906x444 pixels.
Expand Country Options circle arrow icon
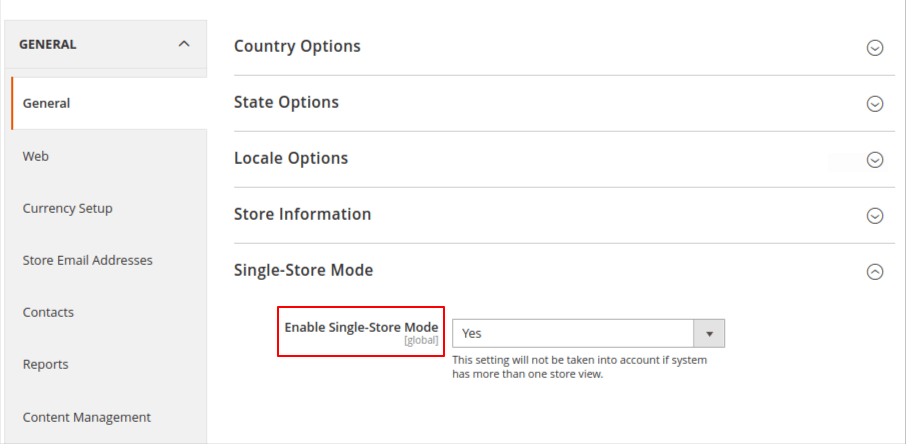coord(875,47)
